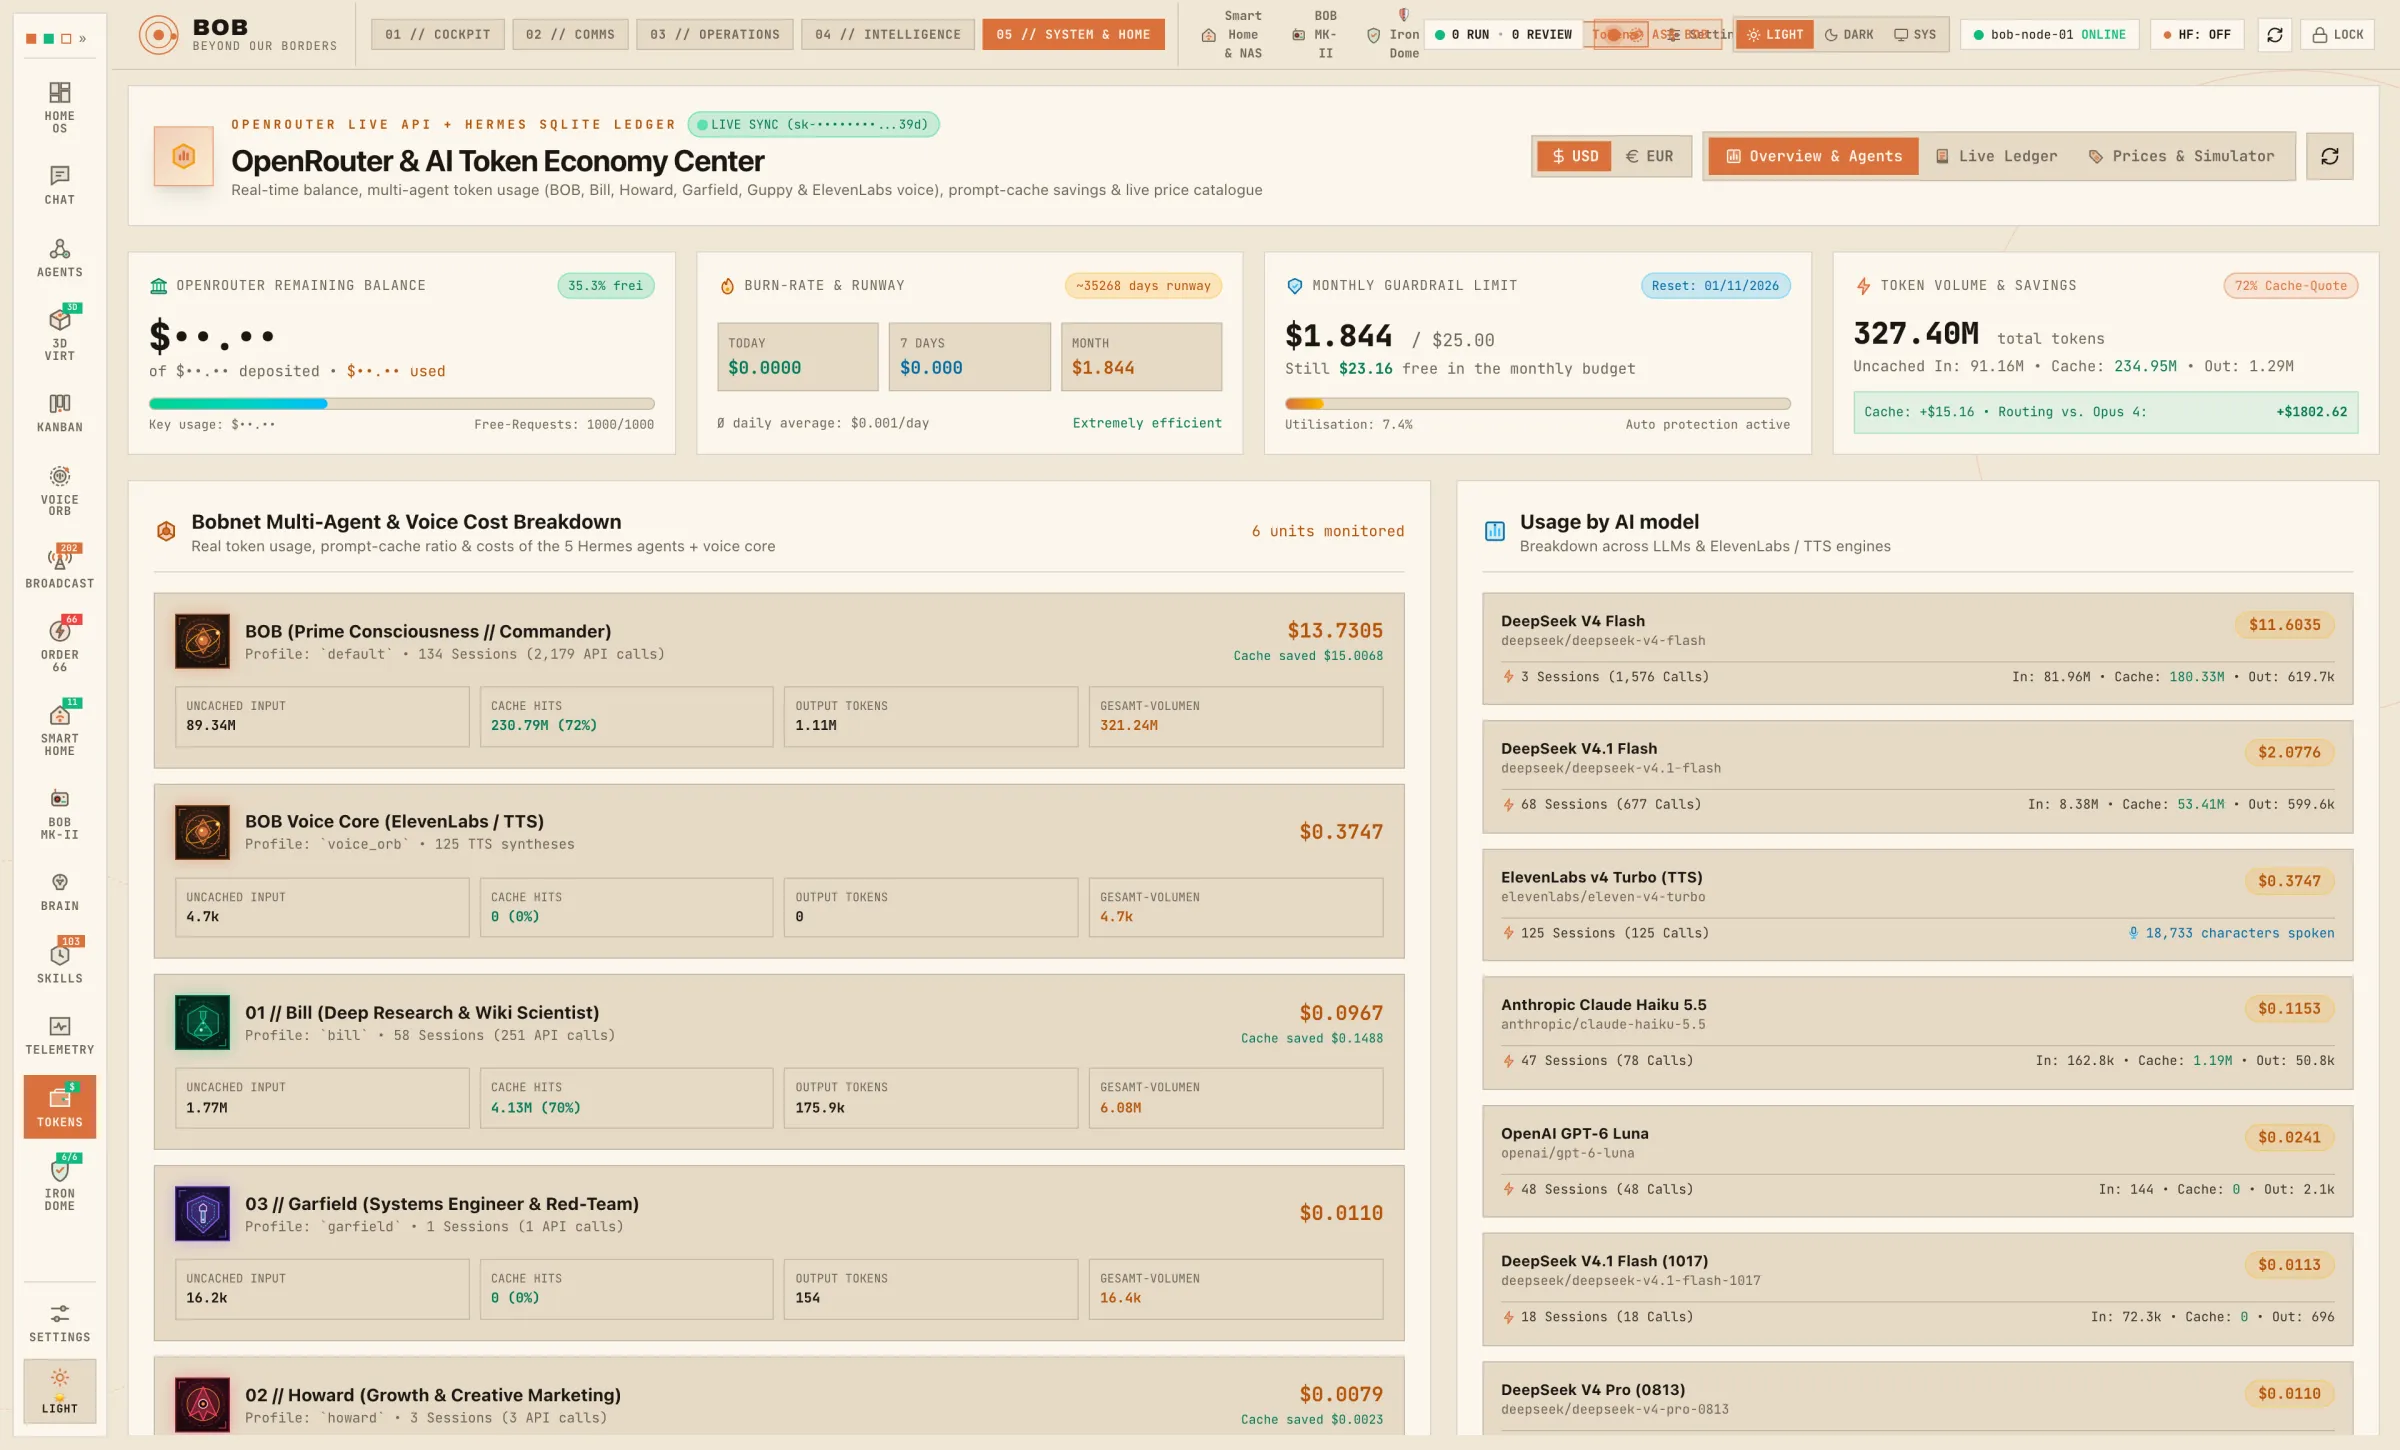Go to Agents in sidebar
Screen dimensions: 2400x1450
59,258
